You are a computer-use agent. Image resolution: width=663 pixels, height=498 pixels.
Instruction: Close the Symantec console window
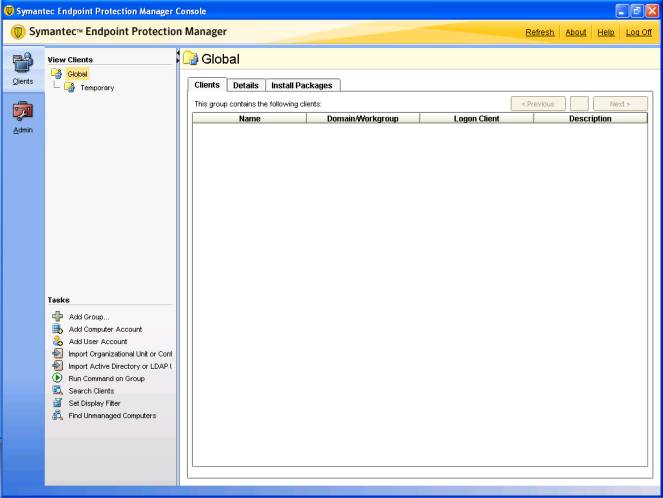coord(652,11)
